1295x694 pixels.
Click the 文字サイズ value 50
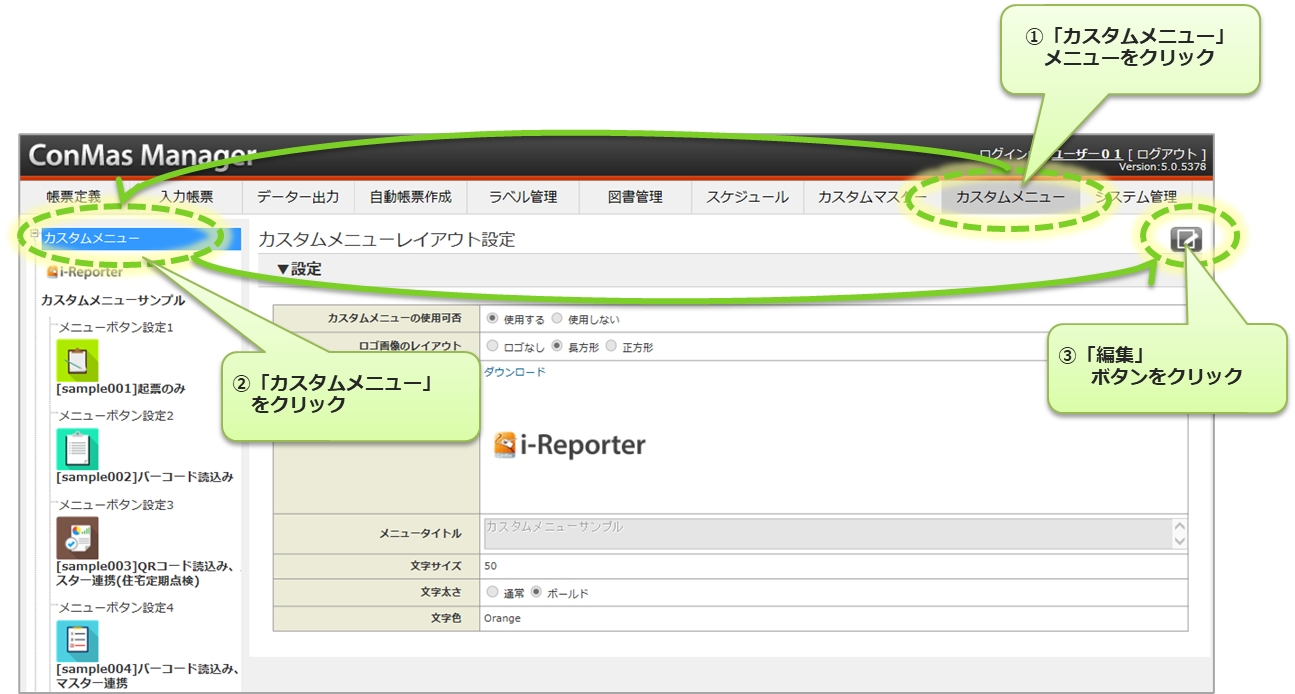[x=490, y=566]
